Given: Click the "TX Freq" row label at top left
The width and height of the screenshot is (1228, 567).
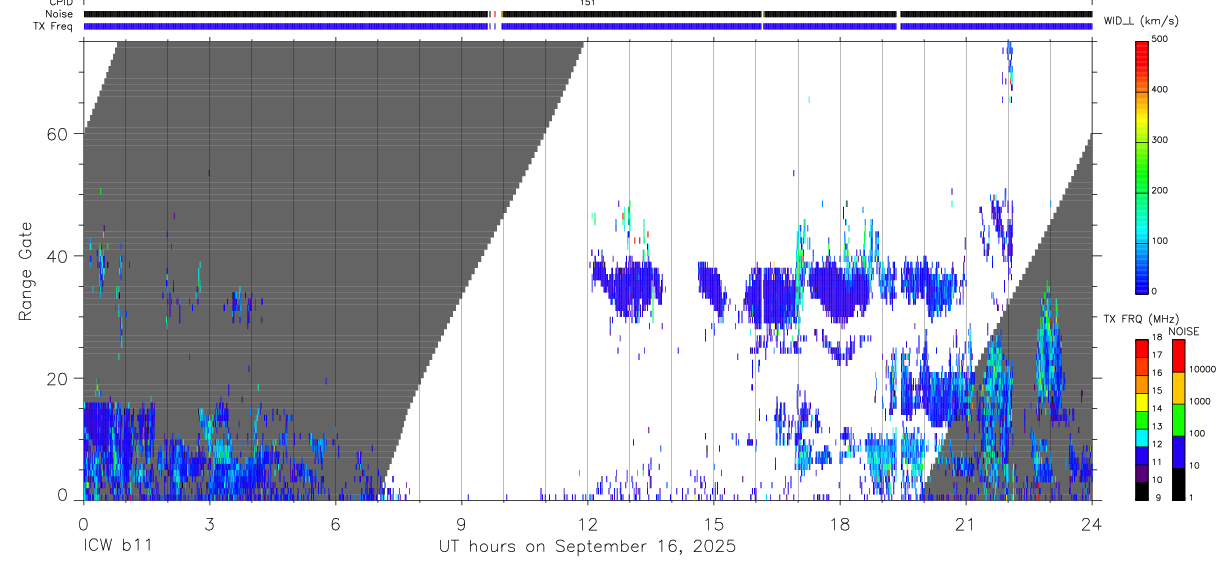Looking at the screenshot, I should (53, 25).
